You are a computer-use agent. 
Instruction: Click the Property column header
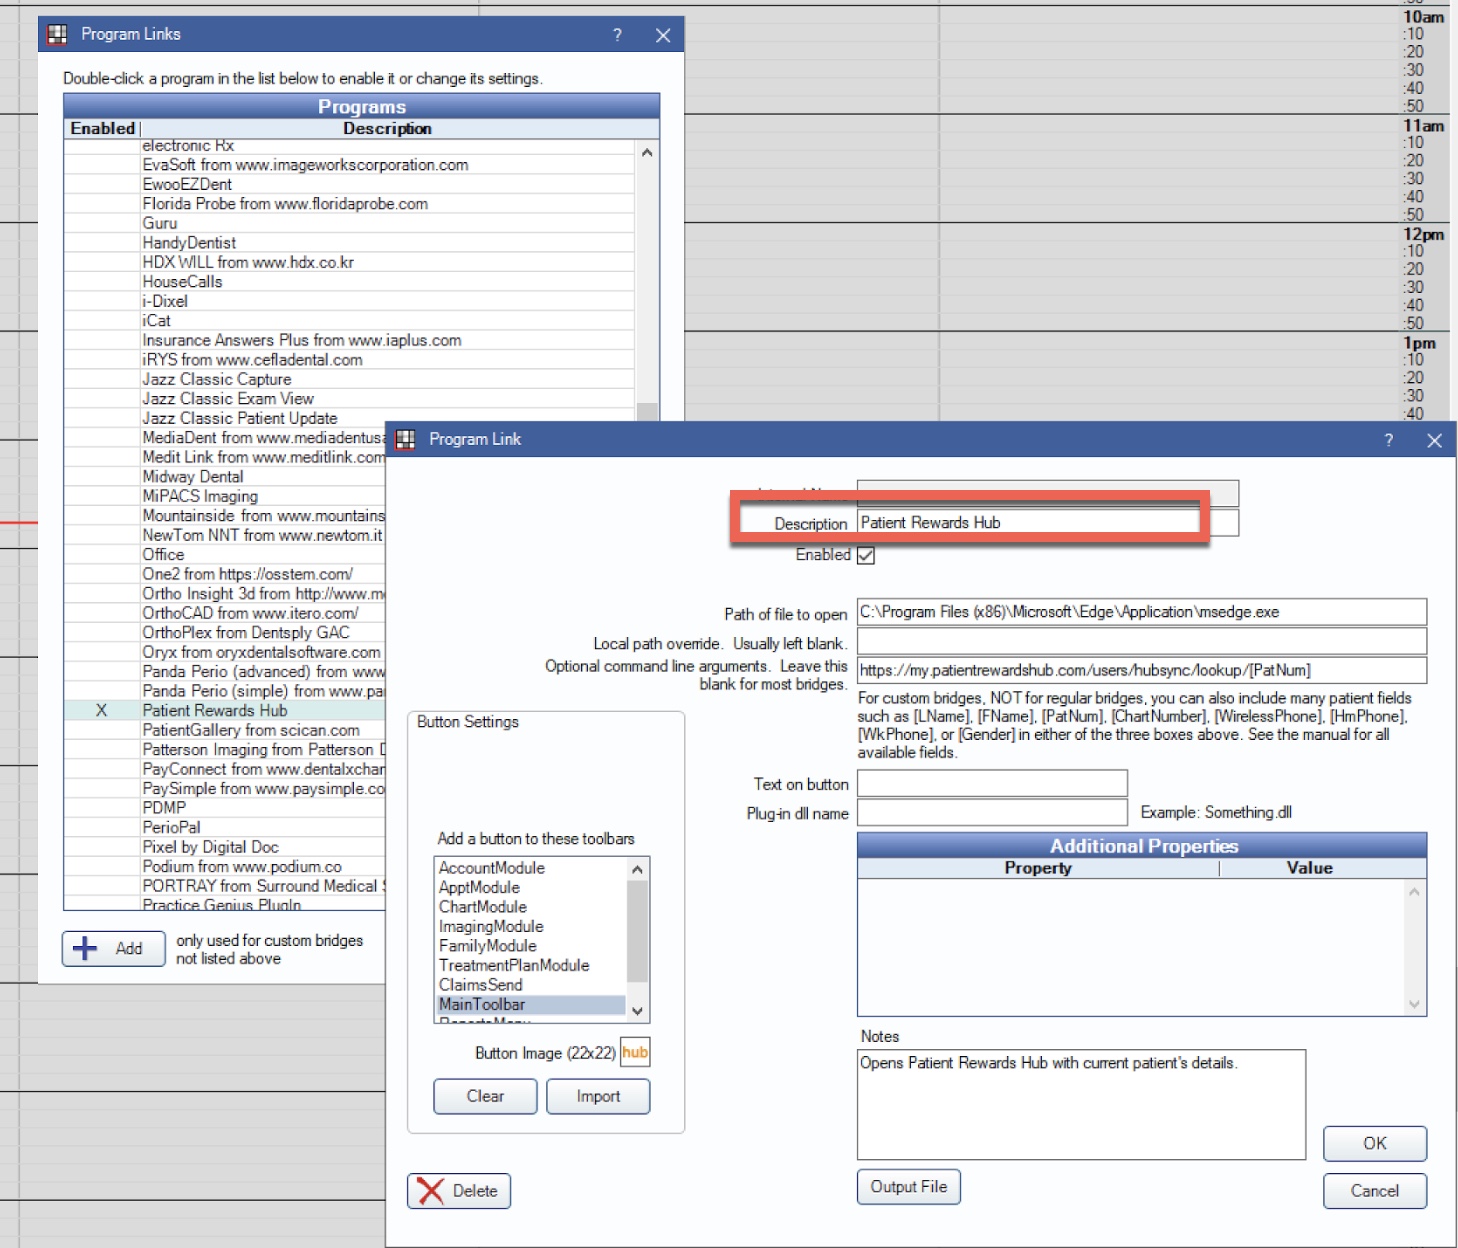pyautogui.click(x=1038, y=868)
